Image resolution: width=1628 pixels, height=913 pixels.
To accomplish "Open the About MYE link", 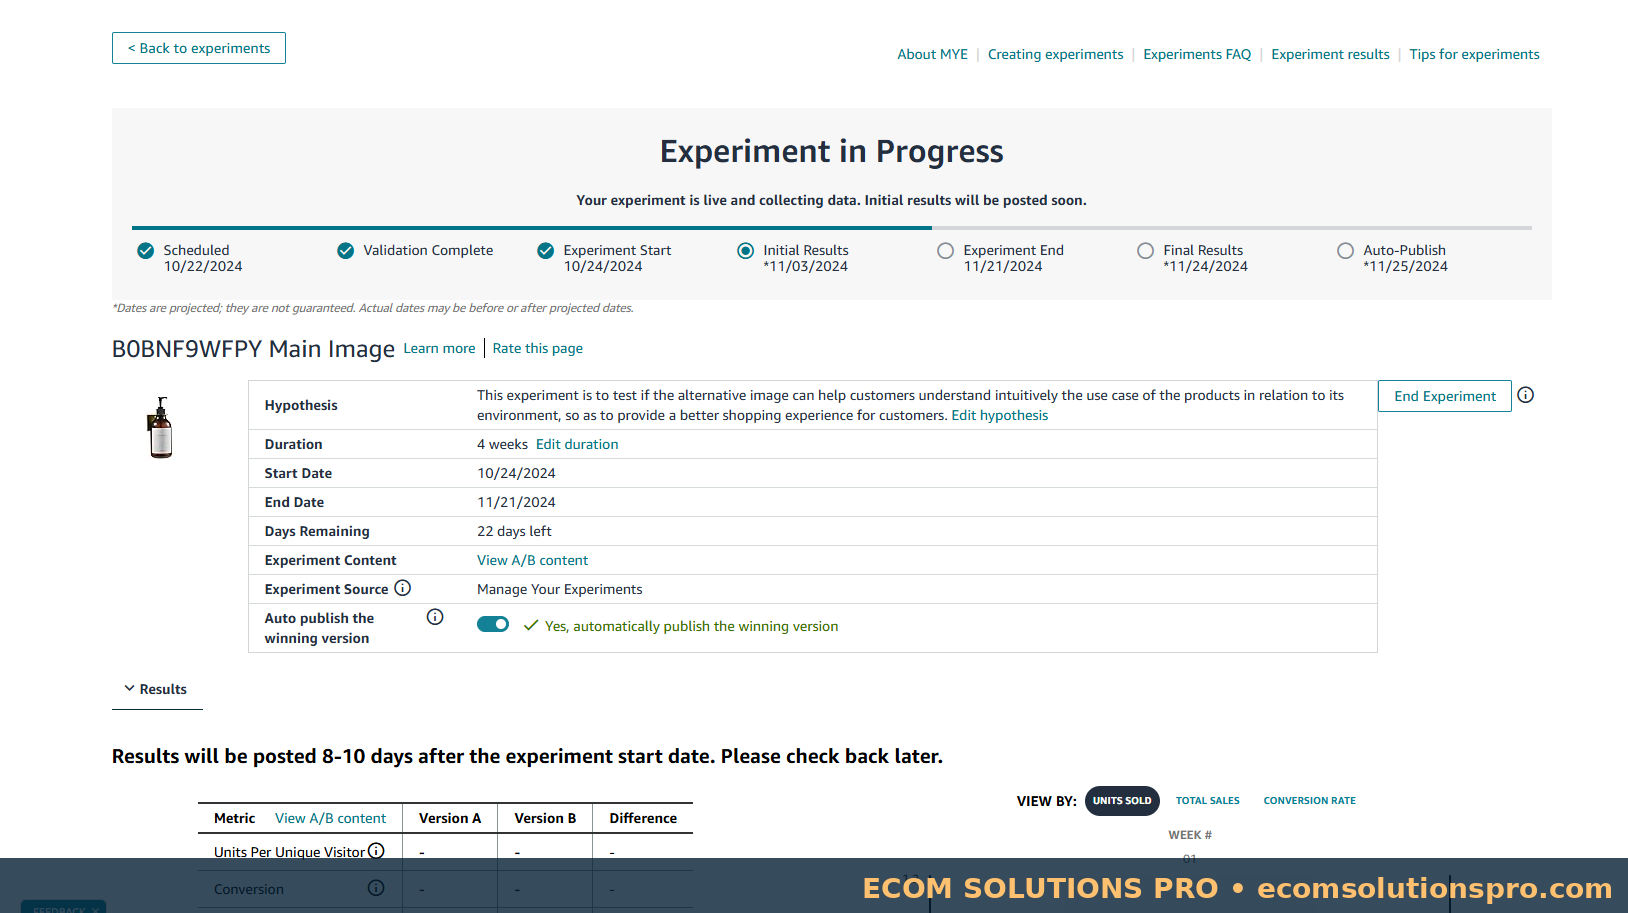I will point(933,55).
